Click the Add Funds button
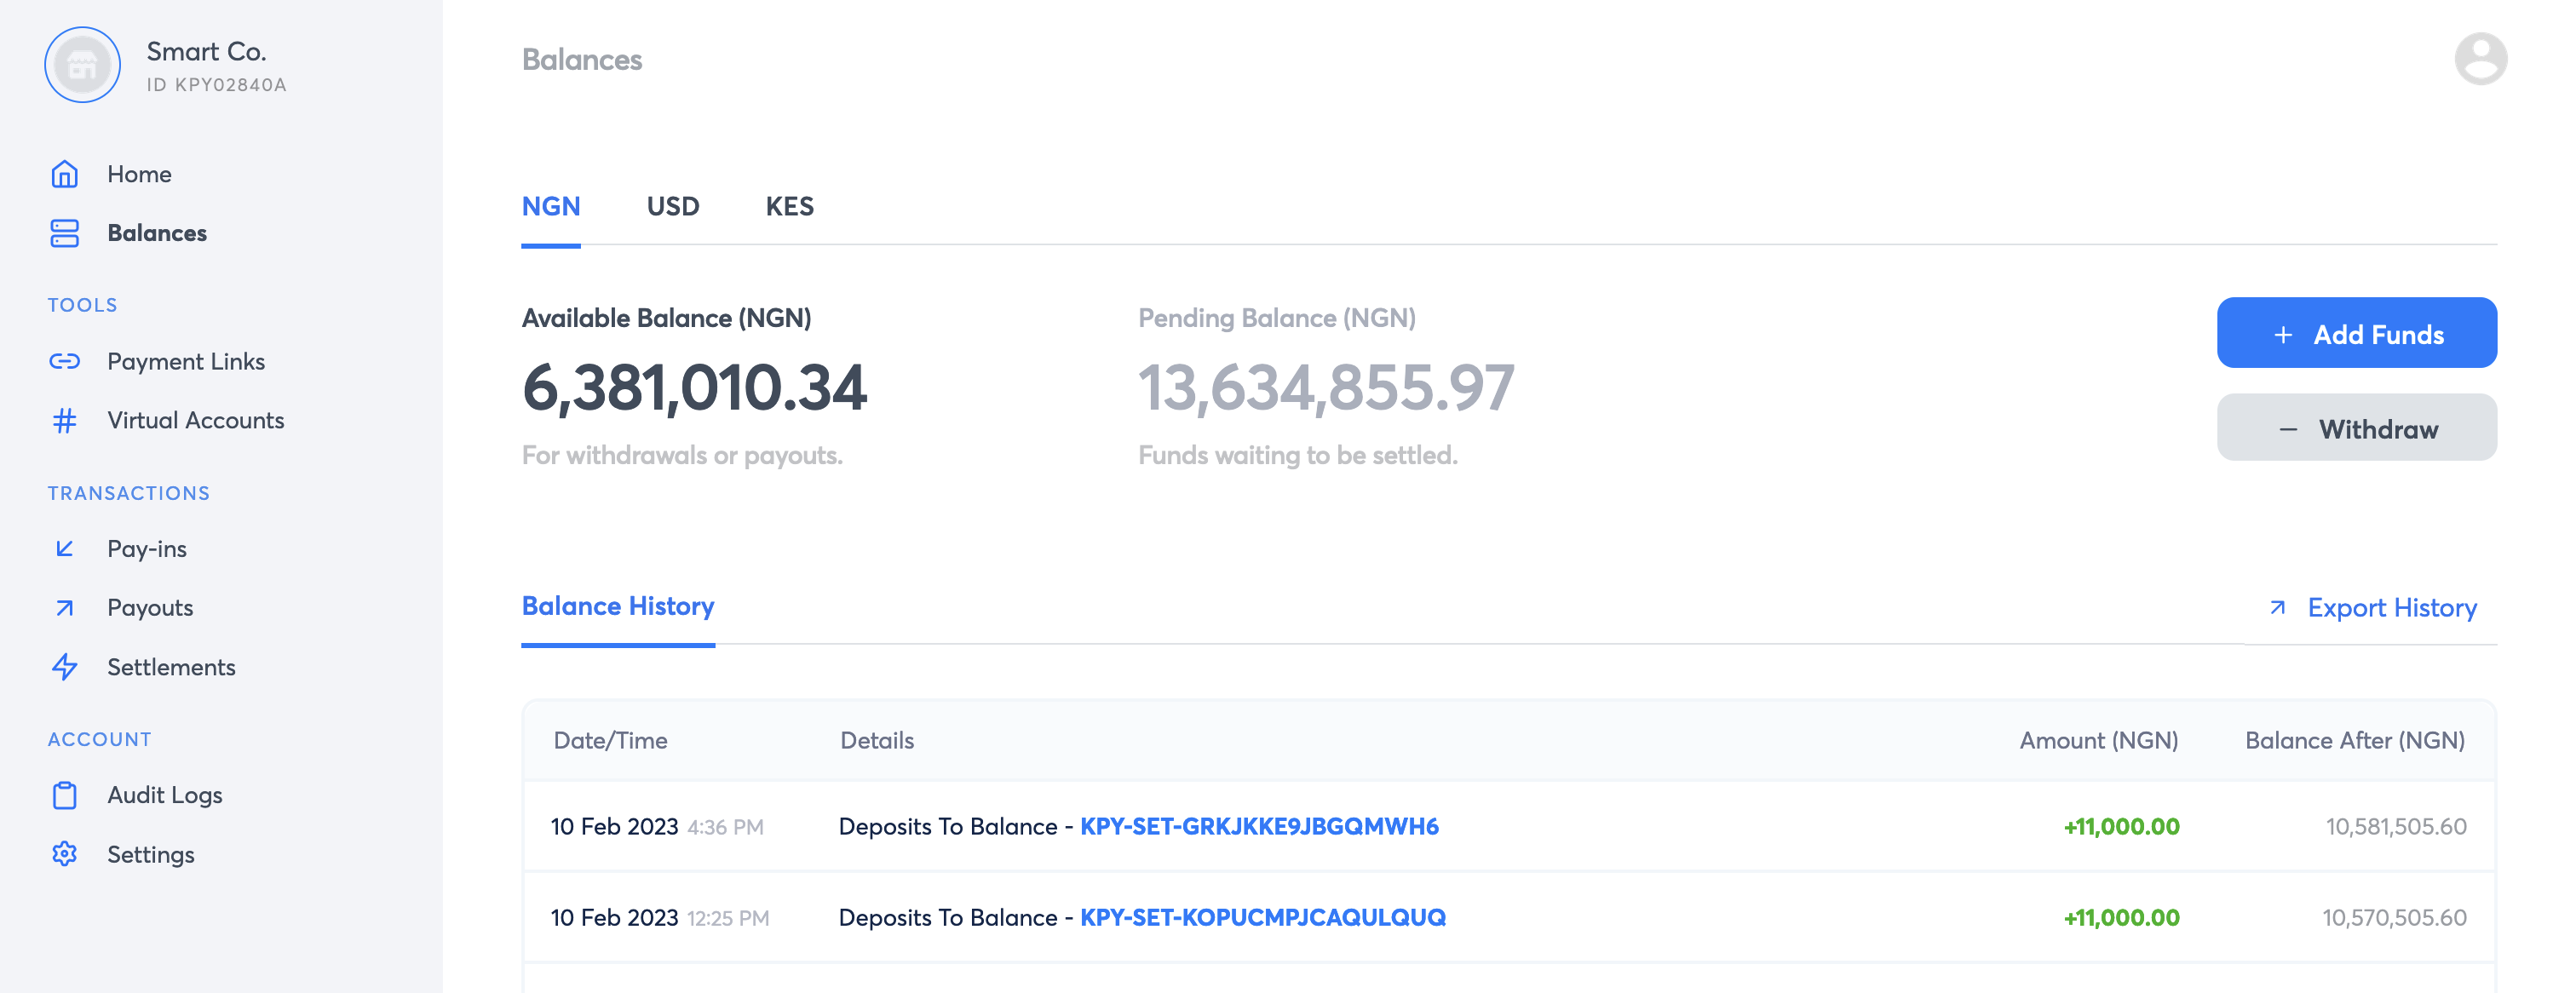This screenshot has height=993, width=2576. pos(2356,333)
